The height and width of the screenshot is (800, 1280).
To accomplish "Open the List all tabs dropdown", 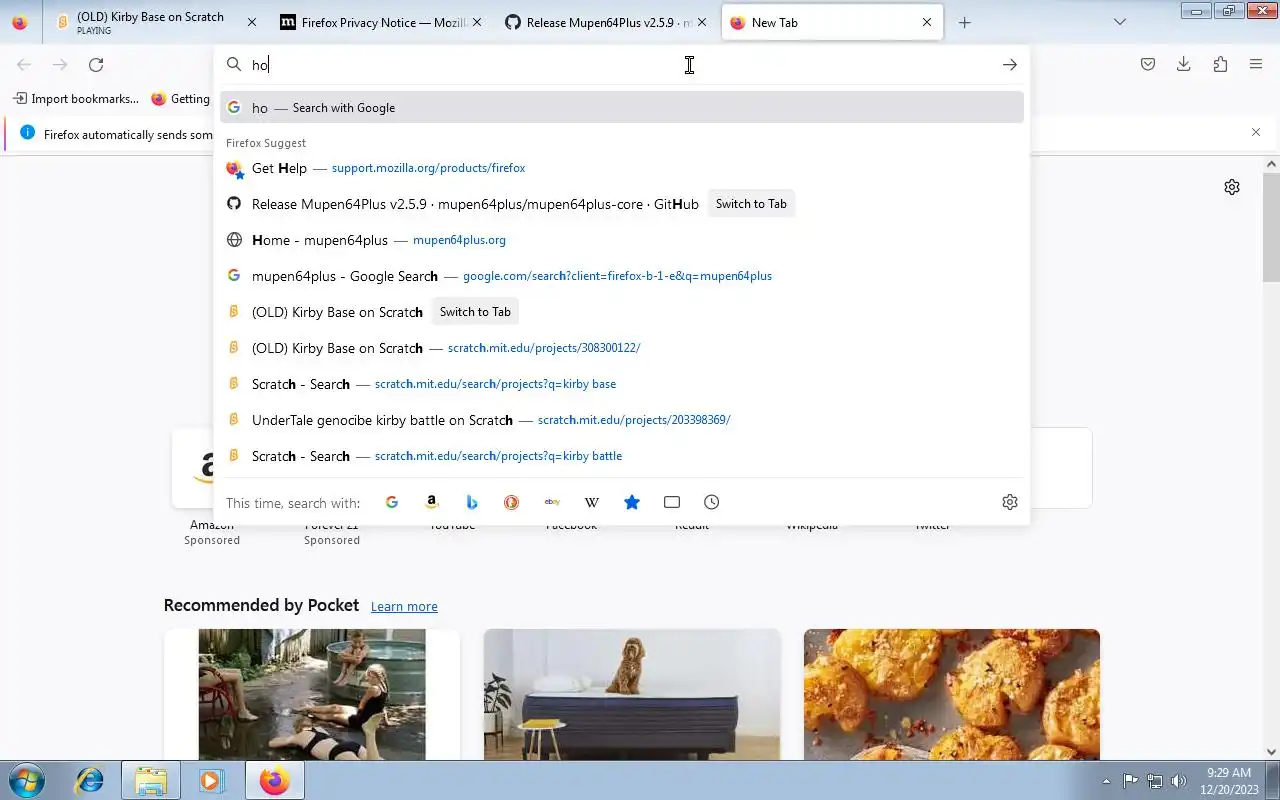I will [x=1120, y=22].
